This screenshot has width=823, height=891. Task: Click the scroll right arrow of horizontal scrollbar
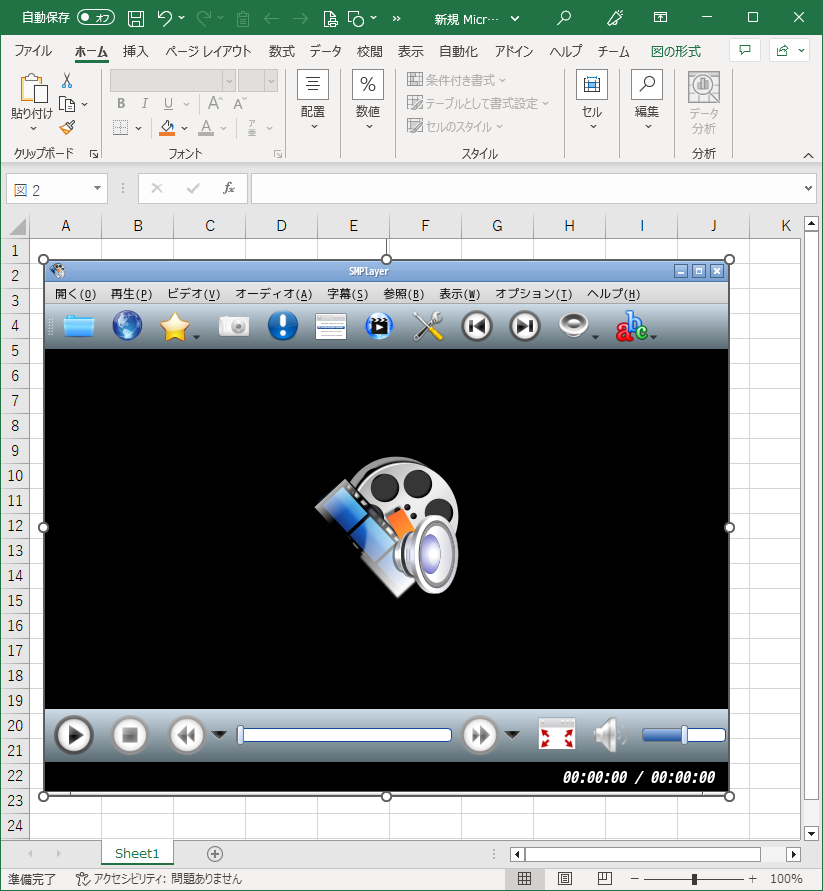(x=793, y=854)
